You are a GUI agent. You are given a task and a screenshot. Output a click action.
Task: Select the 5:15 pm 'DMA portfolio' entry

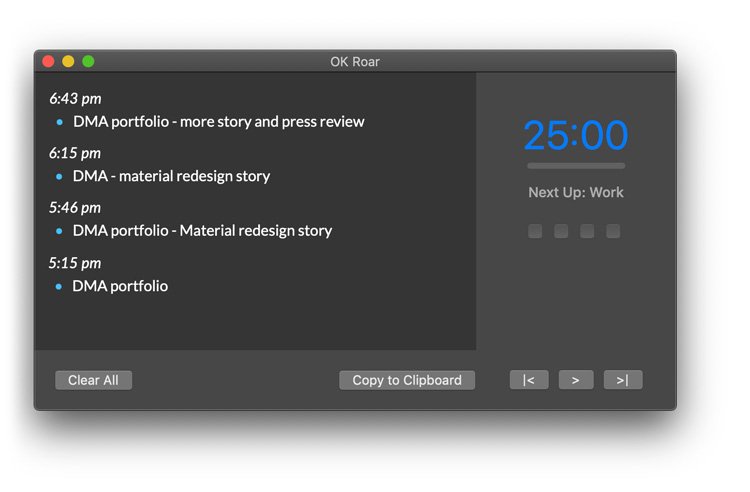pyautogui.click(x=120, y=286)
